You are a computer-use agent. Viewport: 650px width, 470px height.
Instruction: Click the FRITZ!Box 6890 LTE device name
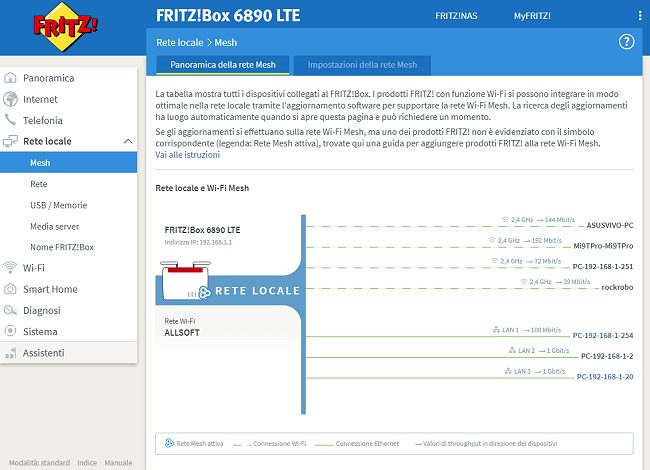[202, 230]
